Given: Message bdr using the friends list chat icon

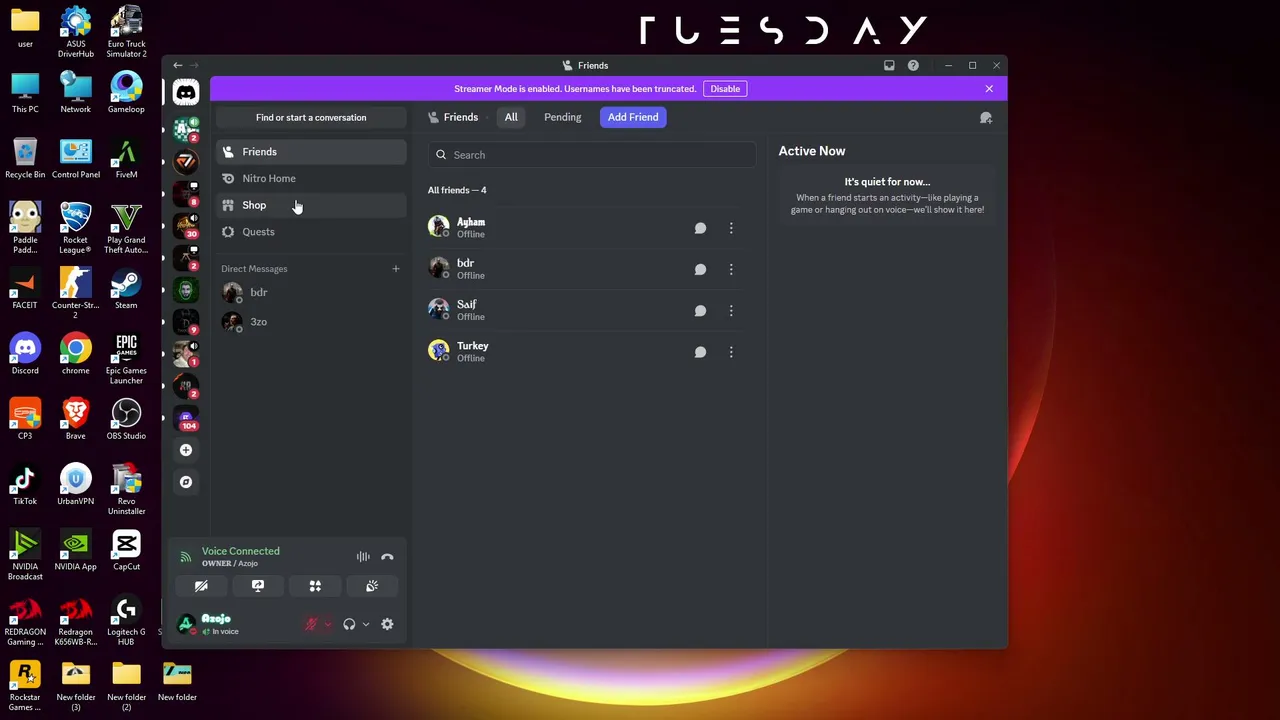Looking at the screenshot, I should tap(700, 269).
